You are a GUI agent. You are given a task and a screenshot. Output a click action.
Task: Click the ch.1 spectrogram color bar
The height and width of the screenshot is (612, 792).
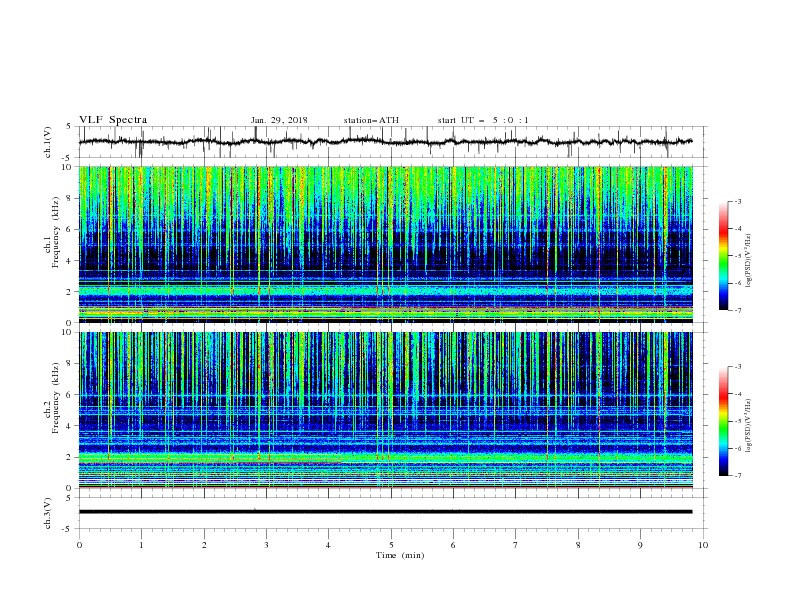723,256
